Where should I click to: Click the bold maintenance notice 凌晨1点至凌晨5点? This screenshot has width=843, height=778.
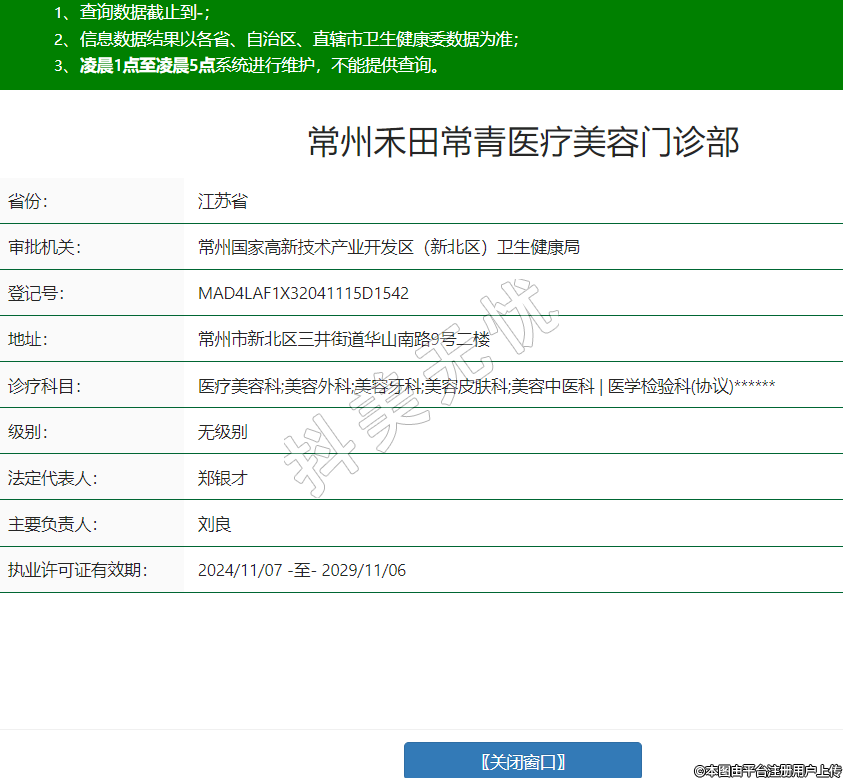(147, 66)
